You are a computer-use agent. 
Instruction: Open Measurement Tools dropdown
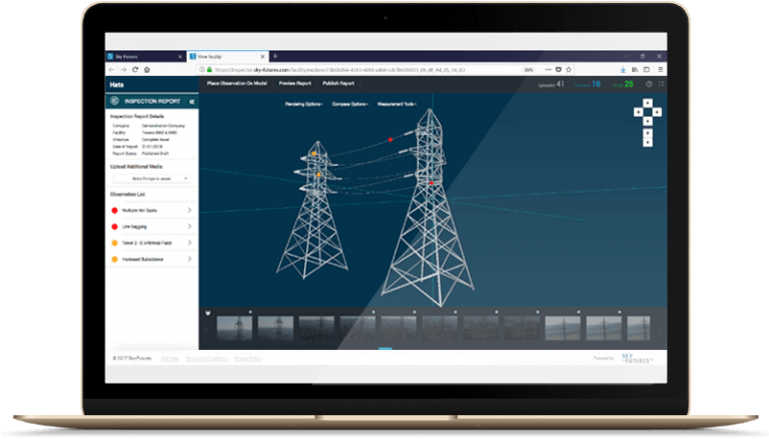(397, 104)
